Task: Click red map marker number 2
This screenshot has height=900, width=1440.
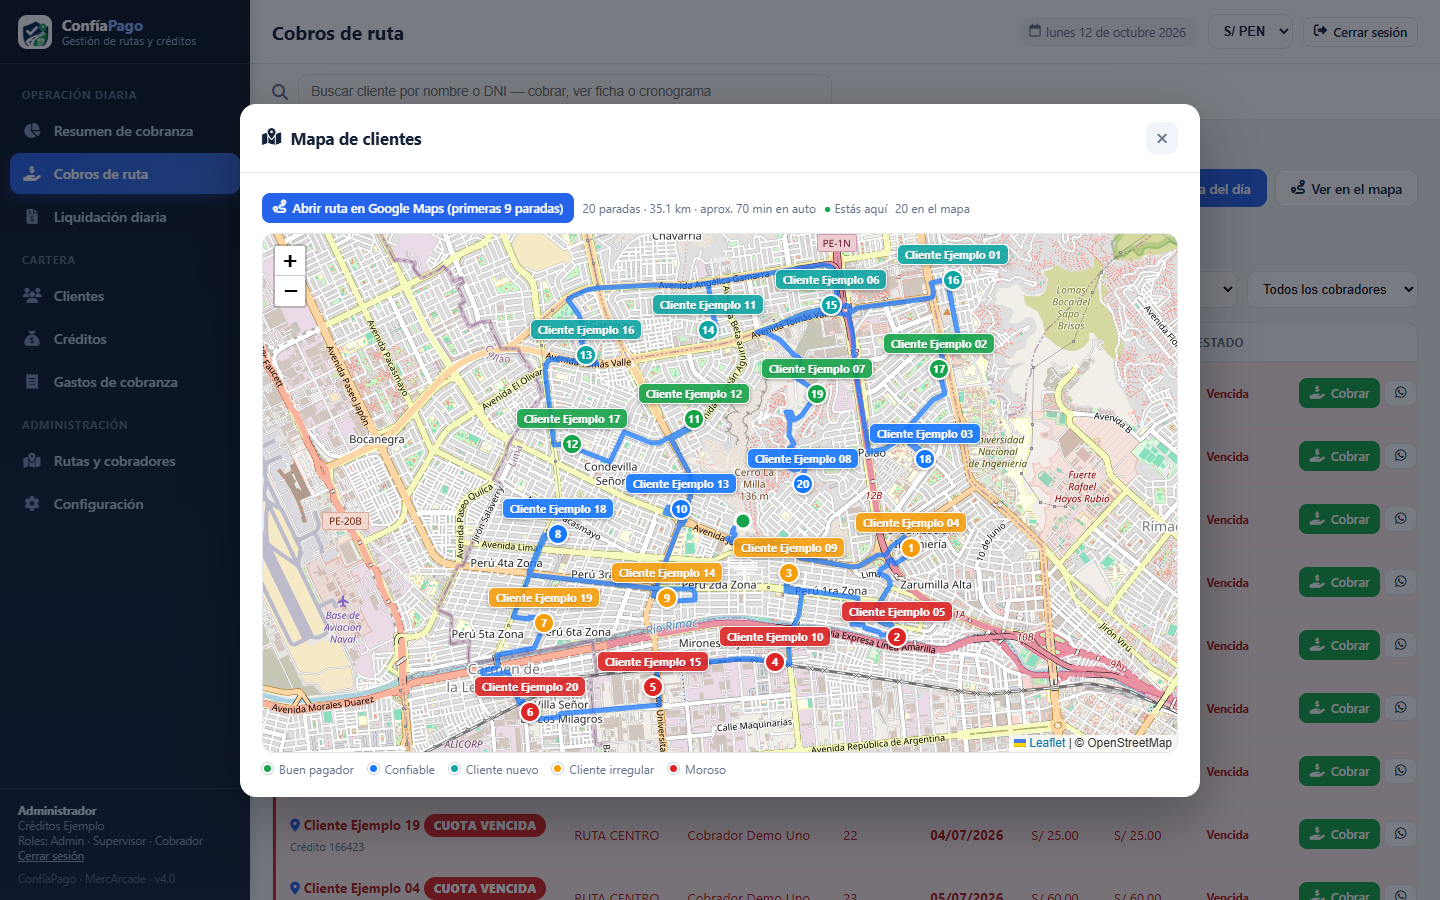Action: coord(897,637)
